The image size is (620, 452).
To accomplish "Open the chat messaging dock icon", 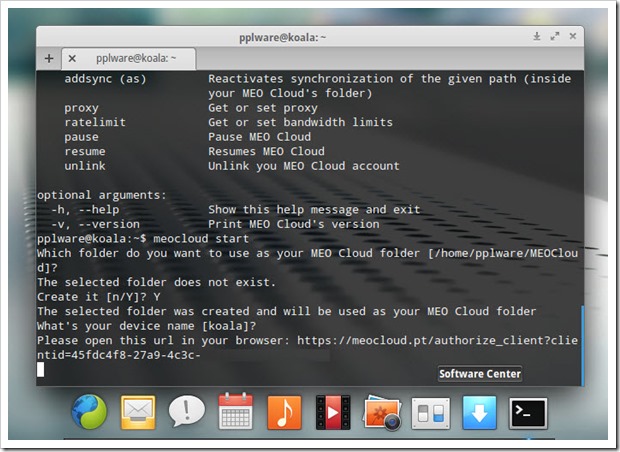I will [187, 411].
